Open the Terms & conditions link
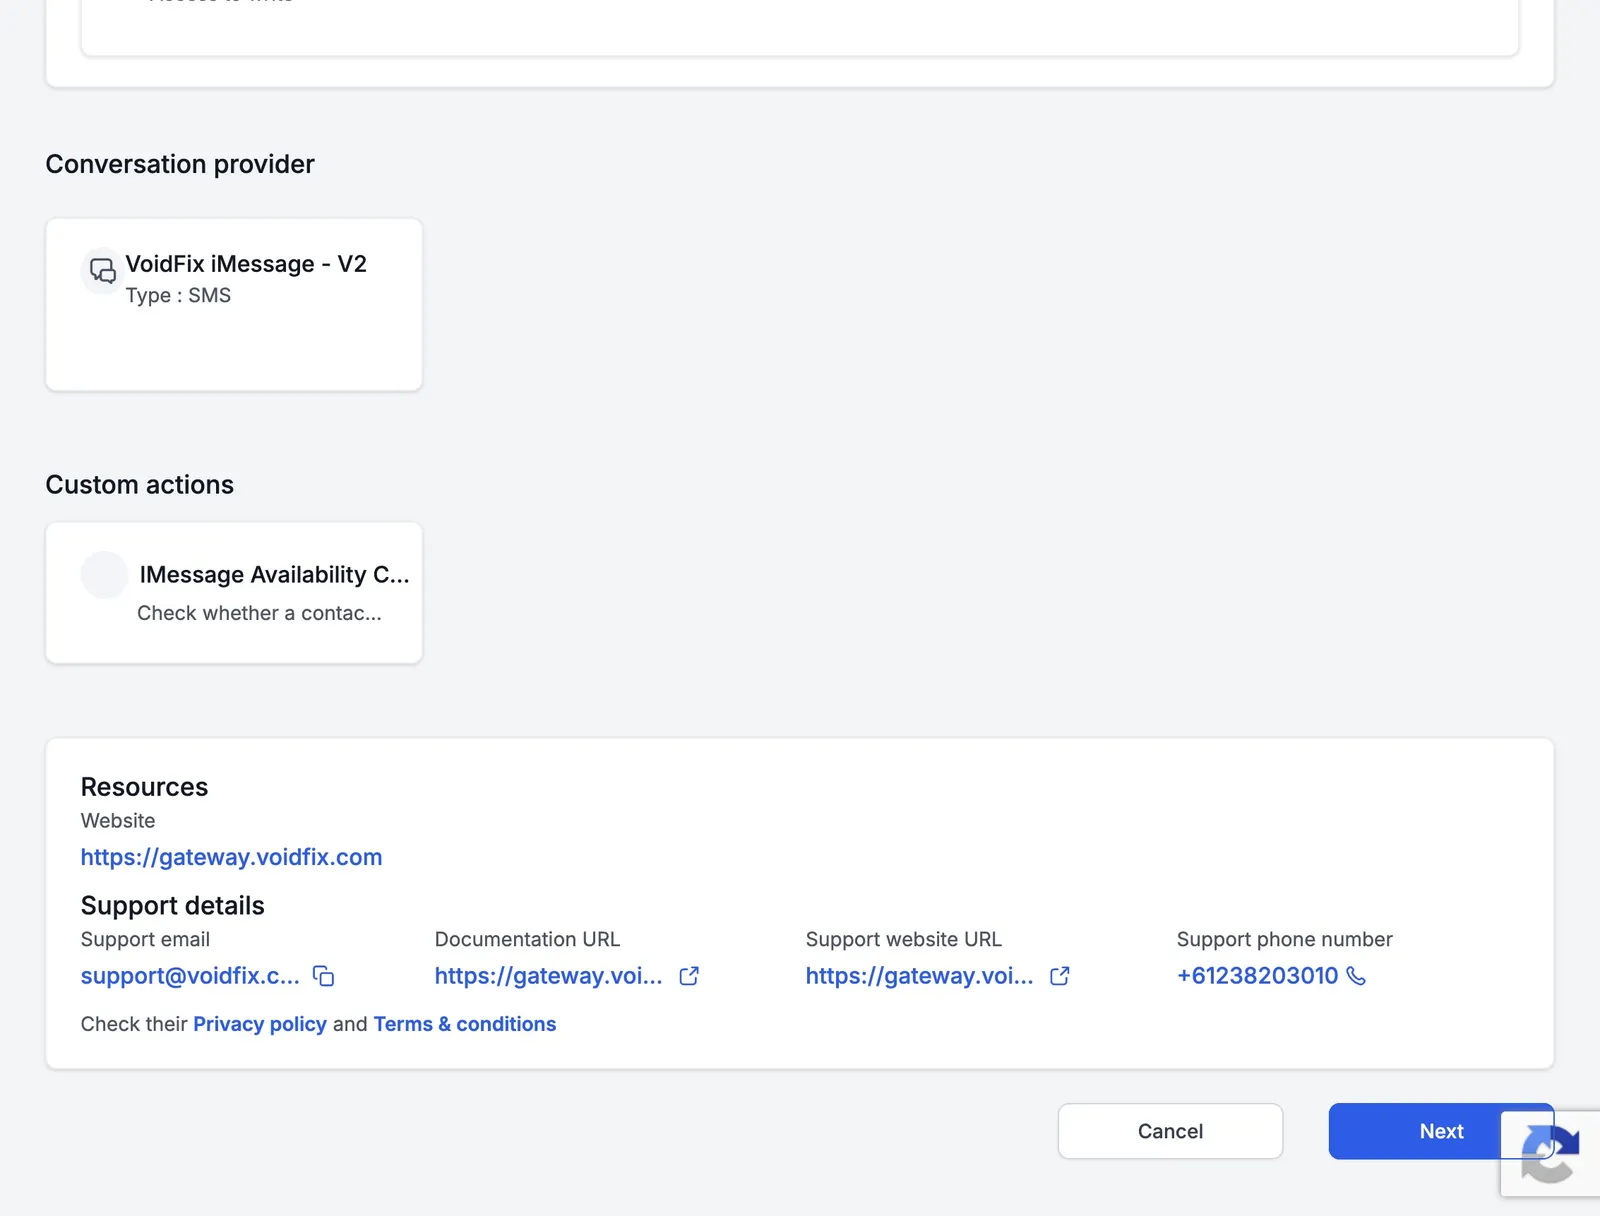This screenshot has width=1600, height=1216. tap(465, 1024)
